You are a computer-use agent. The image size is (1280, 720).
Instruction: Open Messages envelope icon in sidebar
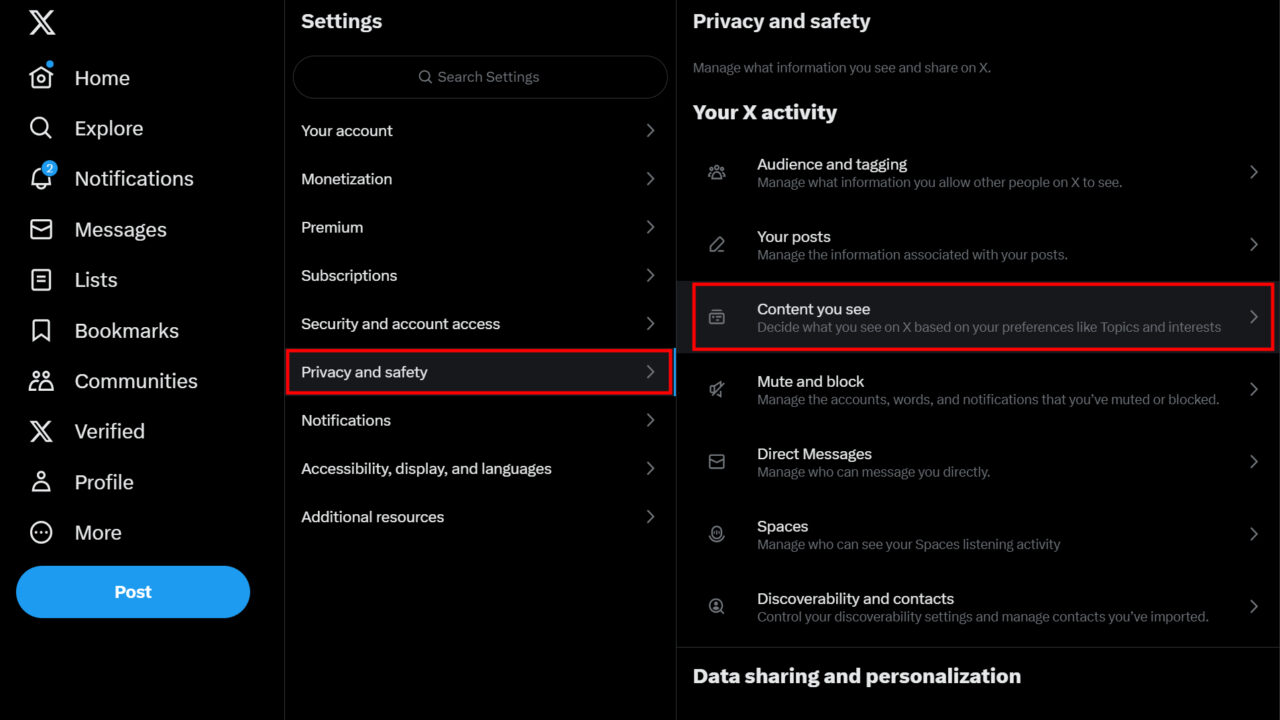tap(41, 230)
